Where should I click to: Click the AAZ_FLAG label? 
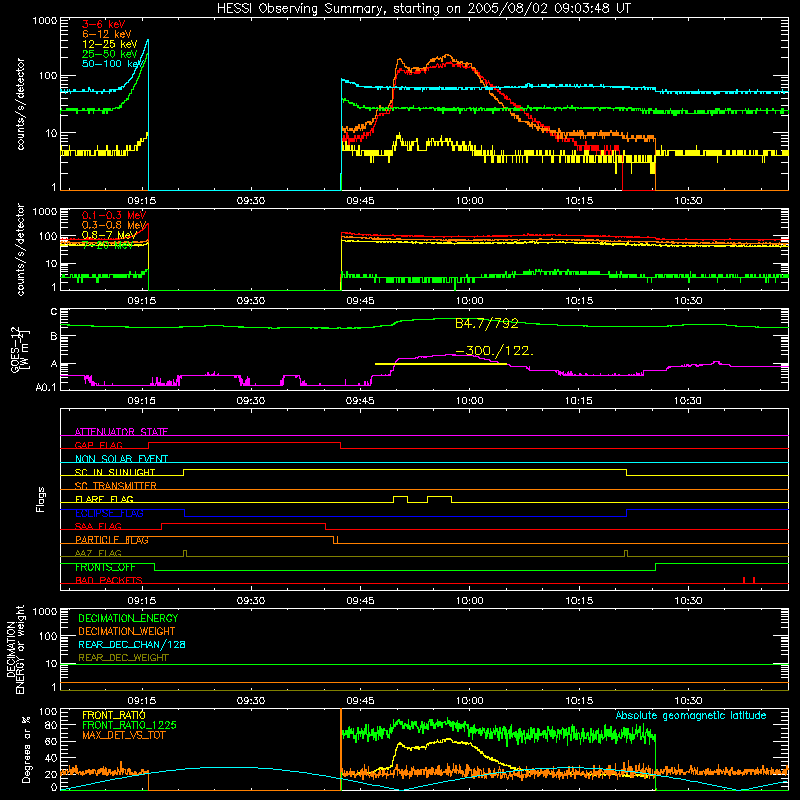[x=98, y=553]
